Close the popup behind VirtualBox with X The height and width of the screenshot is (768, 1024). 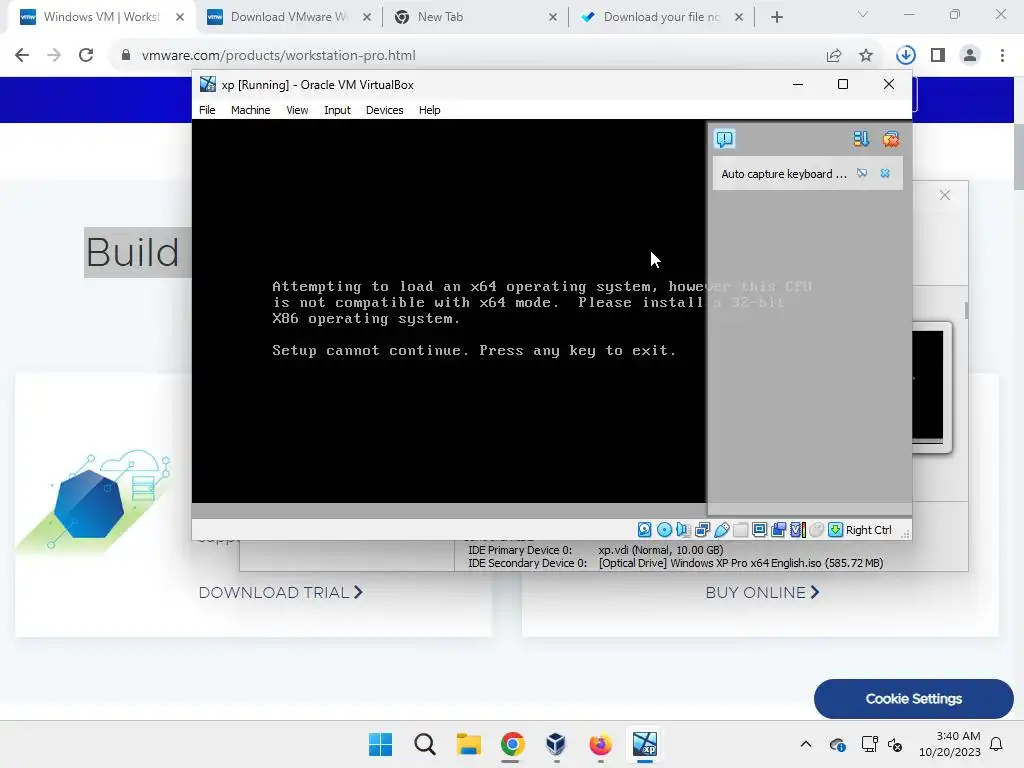[x=945, y=195]
